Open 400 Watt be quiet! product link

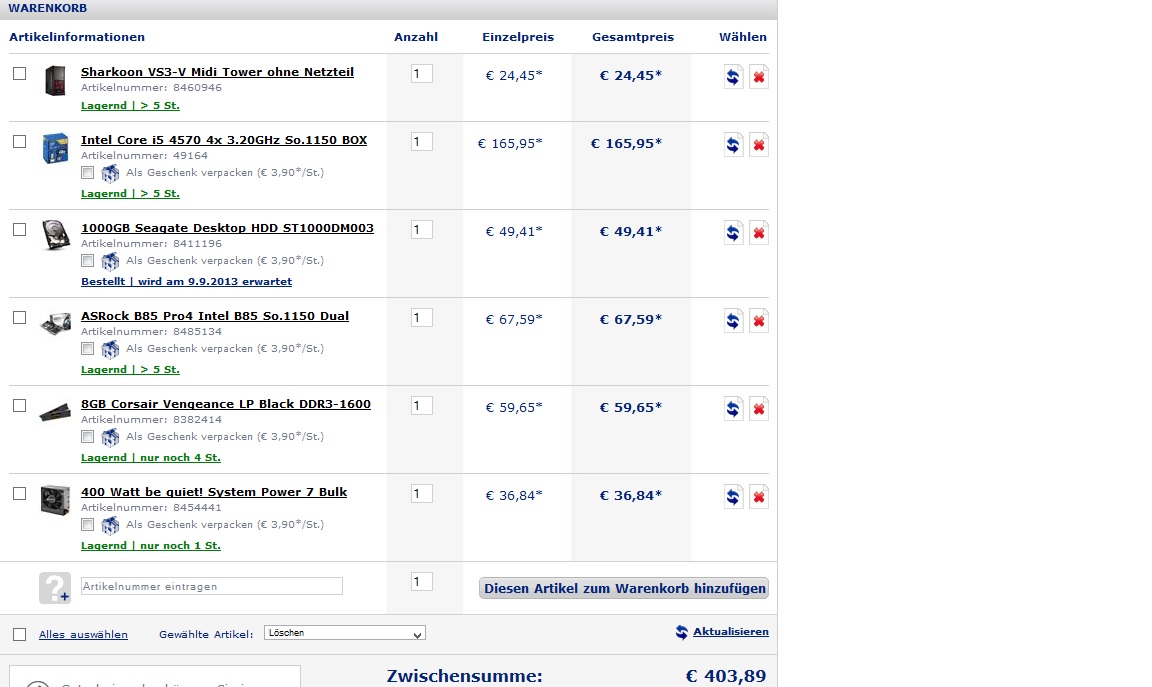pos(214,492)
